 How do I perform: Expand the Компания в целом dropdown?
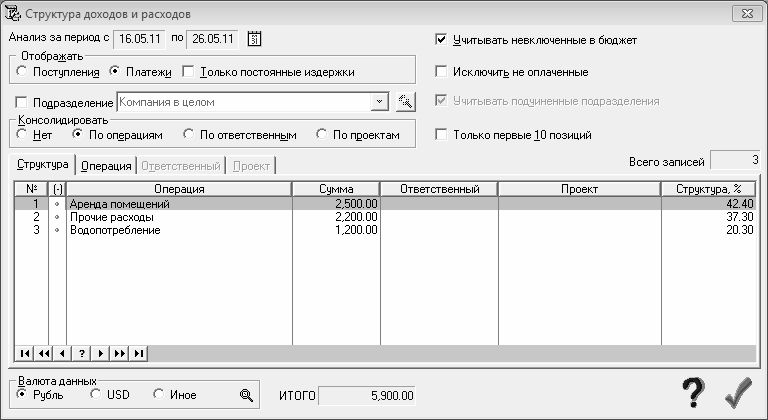[379, 102]
